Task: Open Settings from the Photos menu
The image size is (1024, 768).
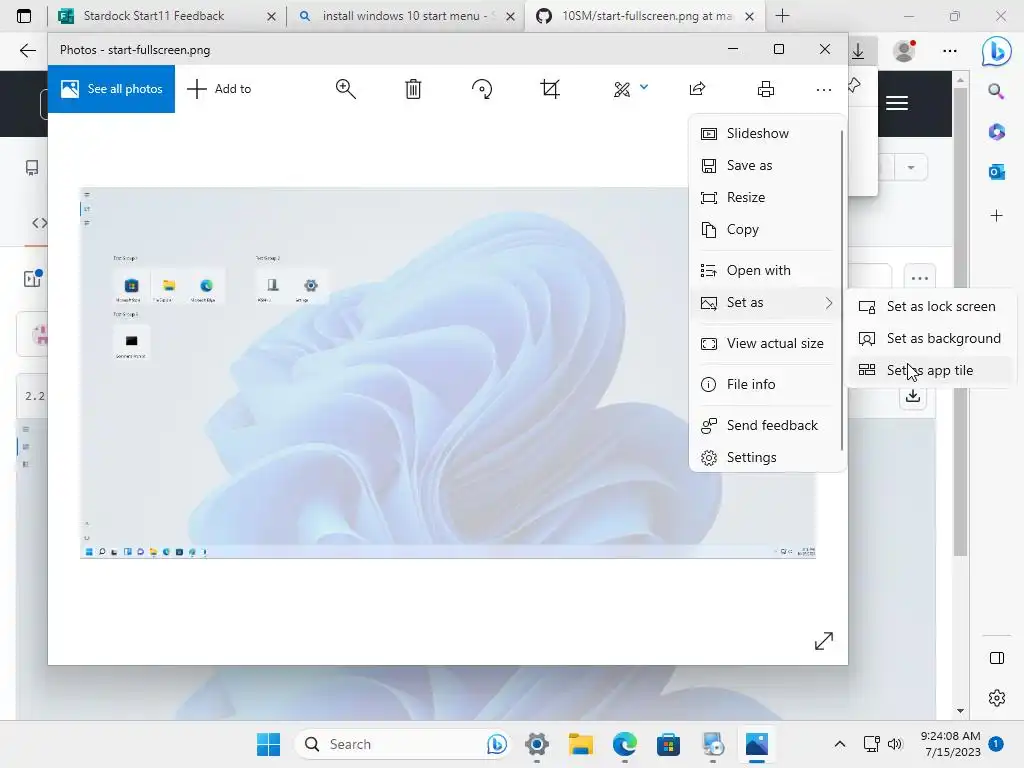Action: pyautogui.click(x=766, y=457)
